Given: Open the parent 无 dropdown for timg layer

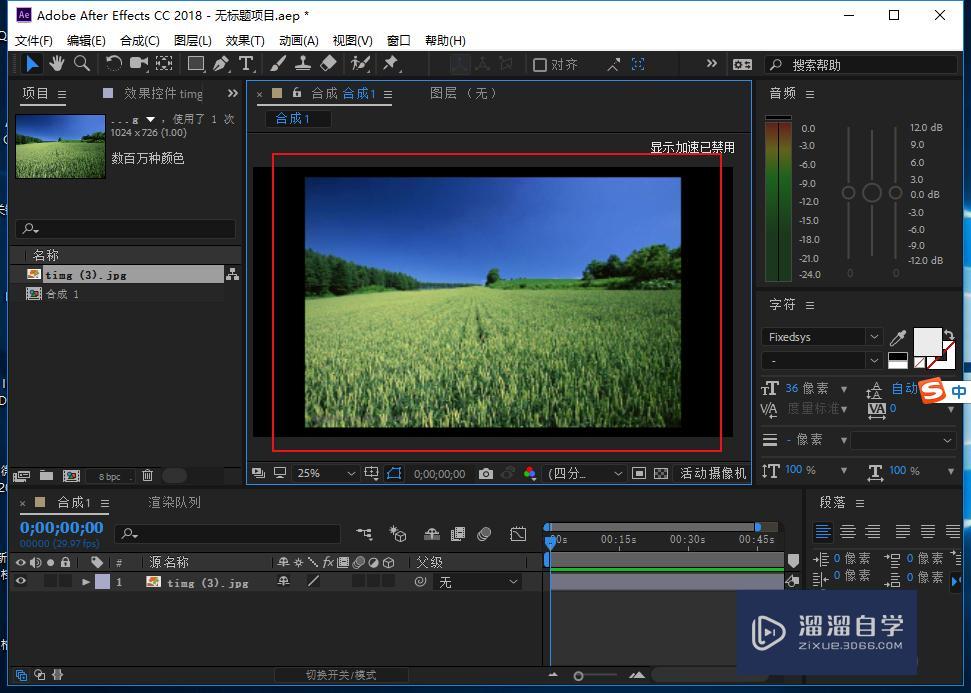Looking at the screenshot, I should 477,582.
